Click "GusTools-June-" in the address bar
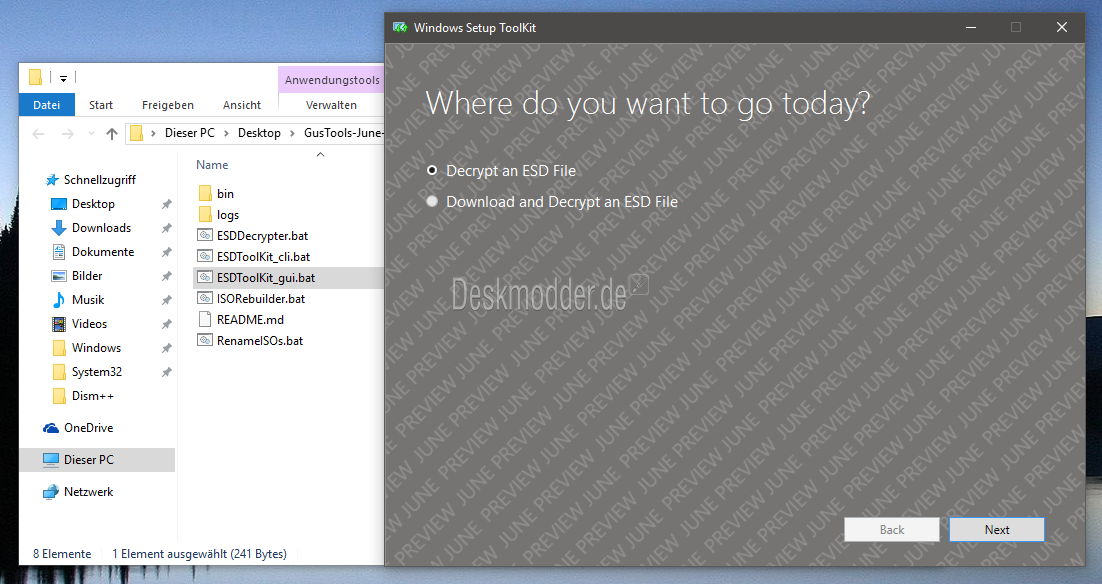Image resolution: width=1102 pixels, height=584 pixels. [x=344, y=133]
